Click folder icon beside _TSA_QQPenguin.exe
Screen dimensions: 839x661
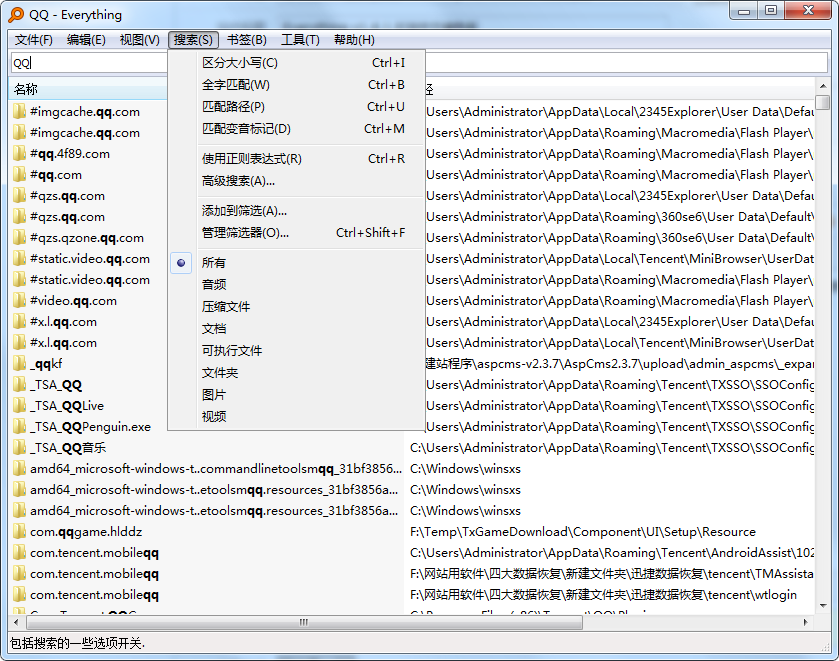19,427
